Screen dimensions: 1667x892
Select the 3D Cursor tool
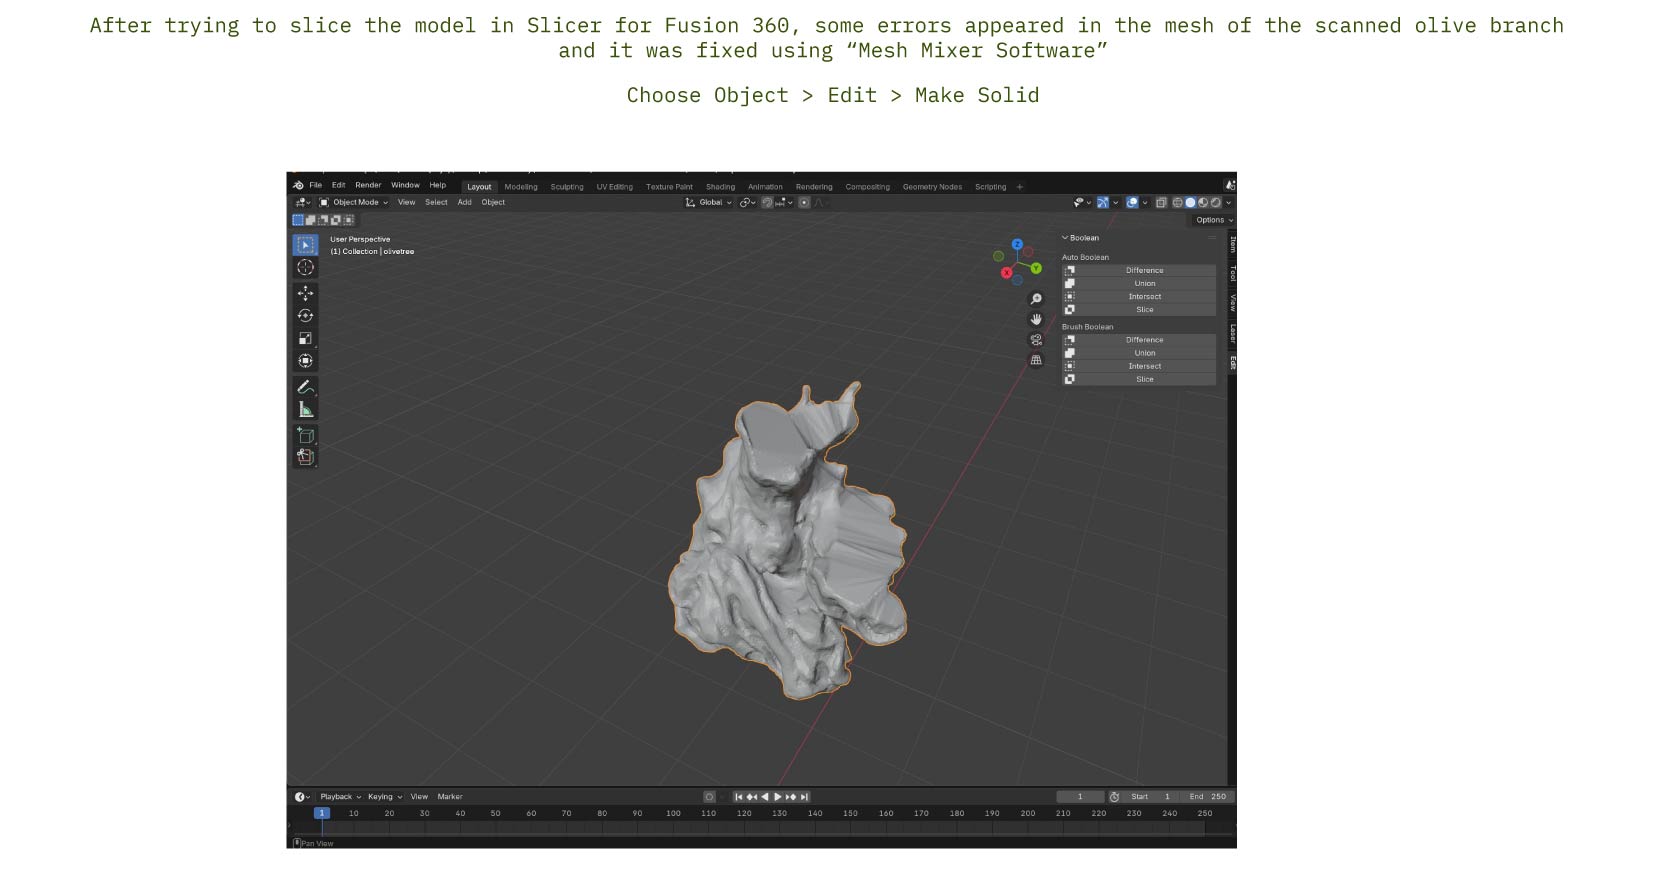pos(305,267)
